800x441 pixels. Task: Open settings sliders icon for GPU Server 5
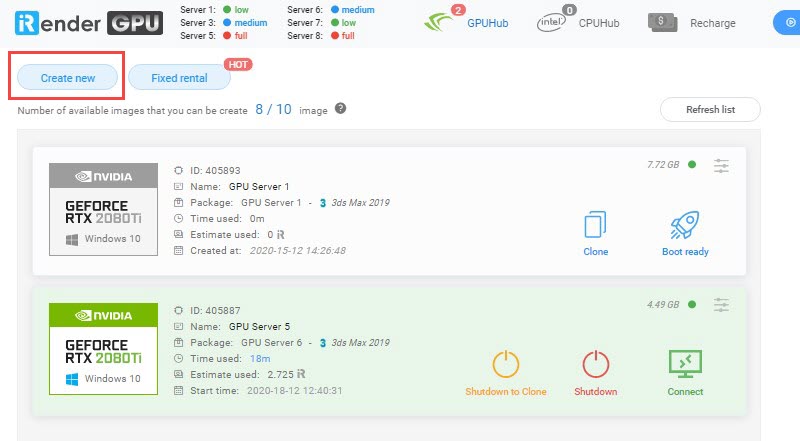(x=721, y=304)
